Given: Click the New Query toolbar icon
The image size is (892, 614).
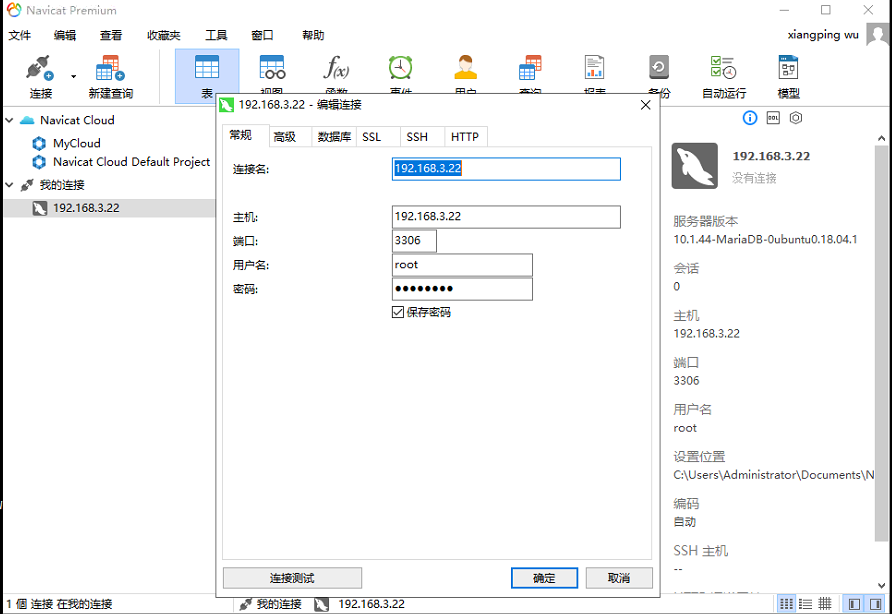Looking at the screenshot, I should [110, 68].
